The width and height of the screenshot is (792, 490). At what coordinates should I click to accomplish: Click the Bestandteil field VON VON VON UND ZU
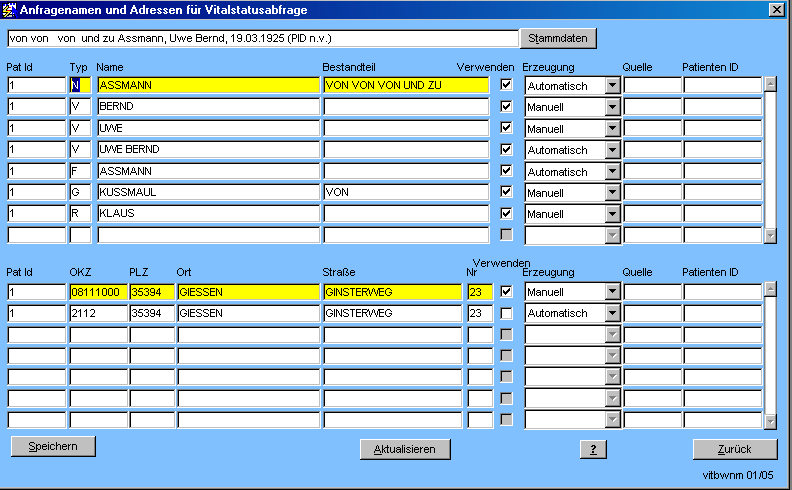click(405, 85)
